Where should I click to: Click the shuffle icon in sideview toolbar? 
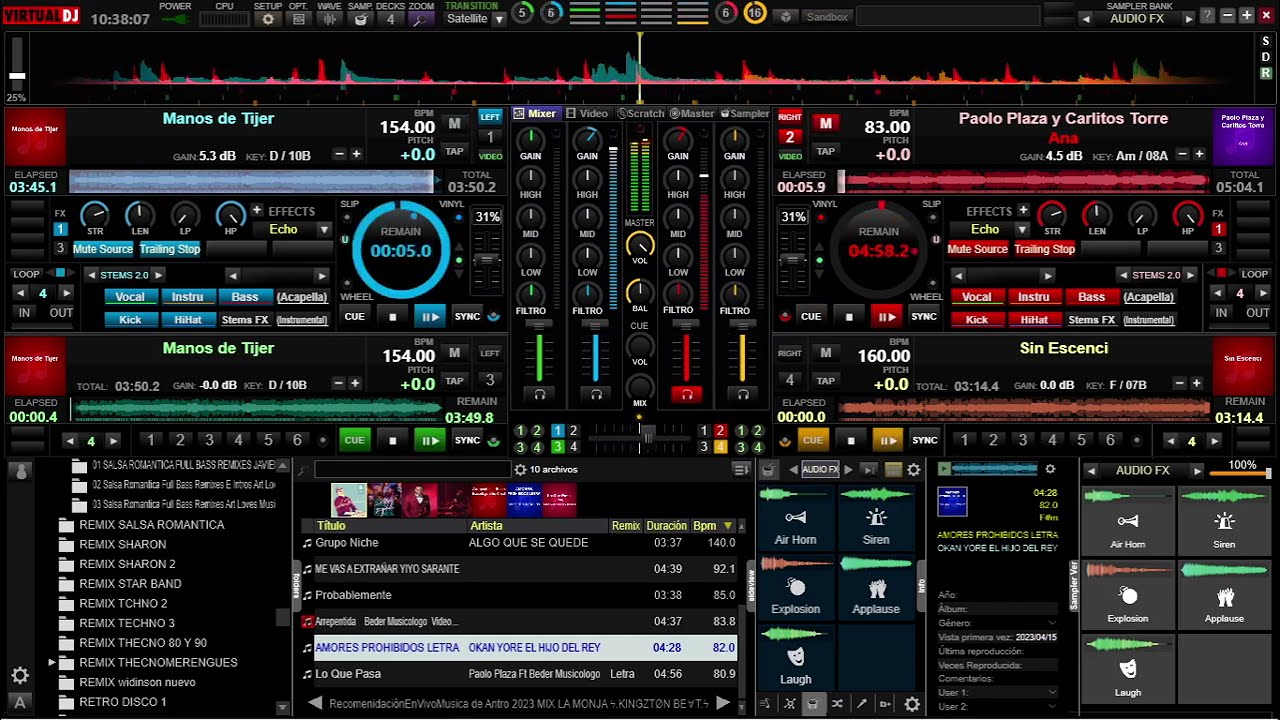point(837,704)
